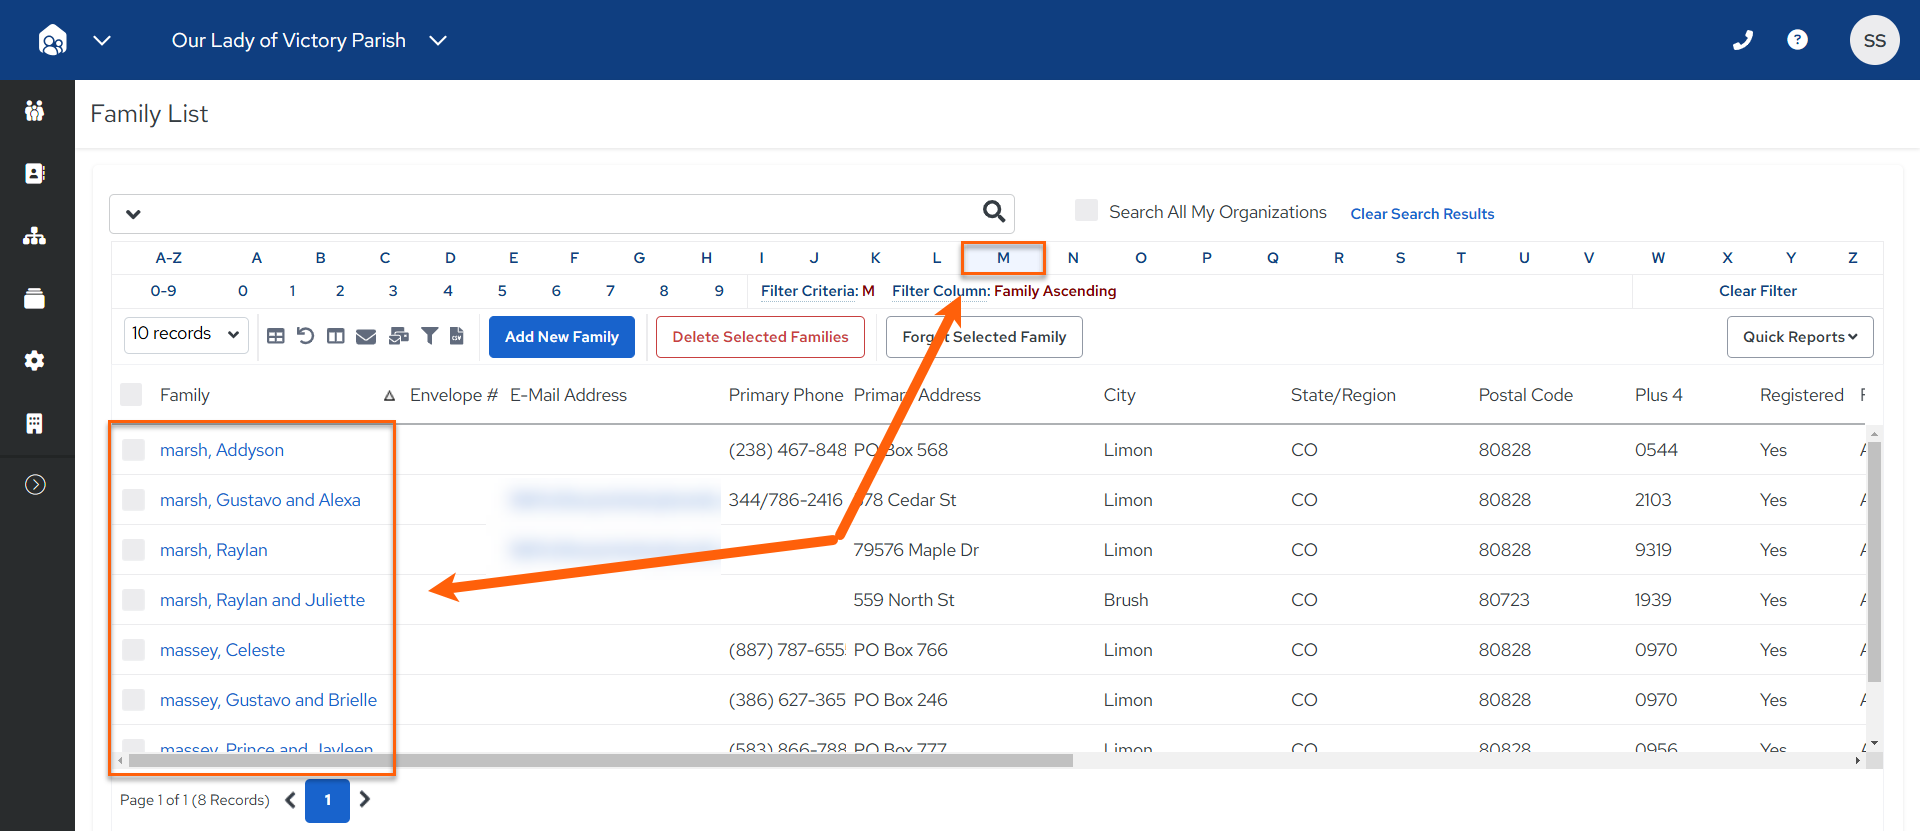This screenshot has width=1920, height=831.
Task: Open the marsh, Addyson family link
Action: tap(222, 450)
